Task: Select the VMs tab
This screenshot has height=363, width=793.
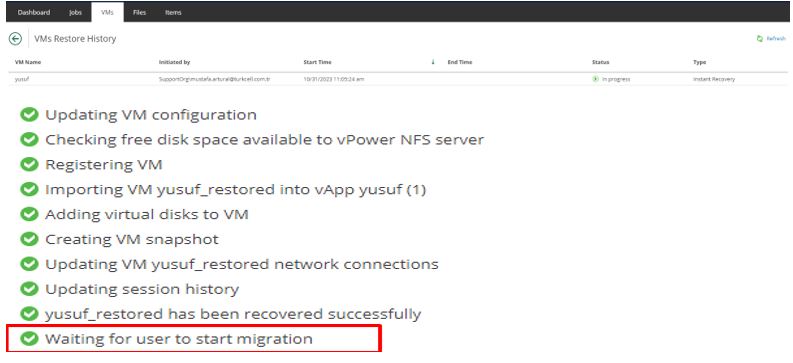Action: (x=107, y=13)
